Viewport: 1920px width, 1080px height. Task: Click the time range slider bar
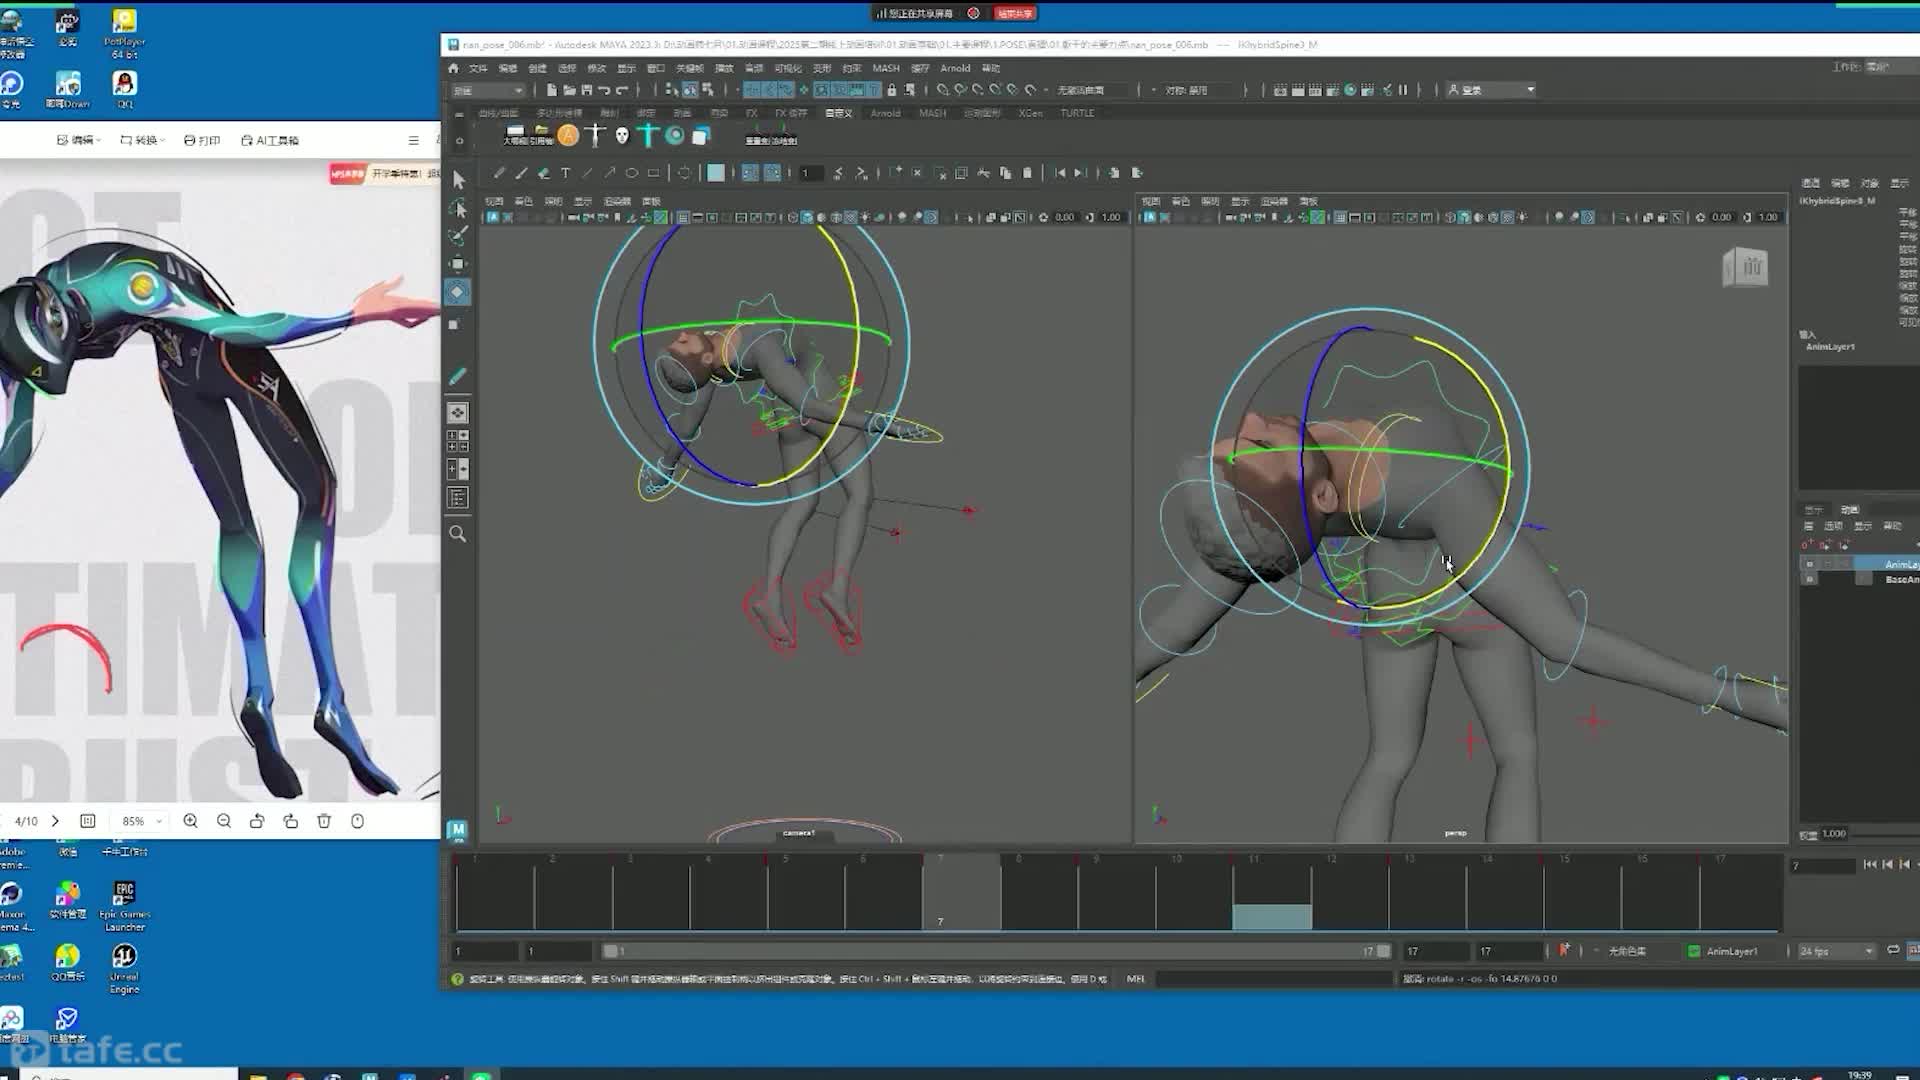996,951
